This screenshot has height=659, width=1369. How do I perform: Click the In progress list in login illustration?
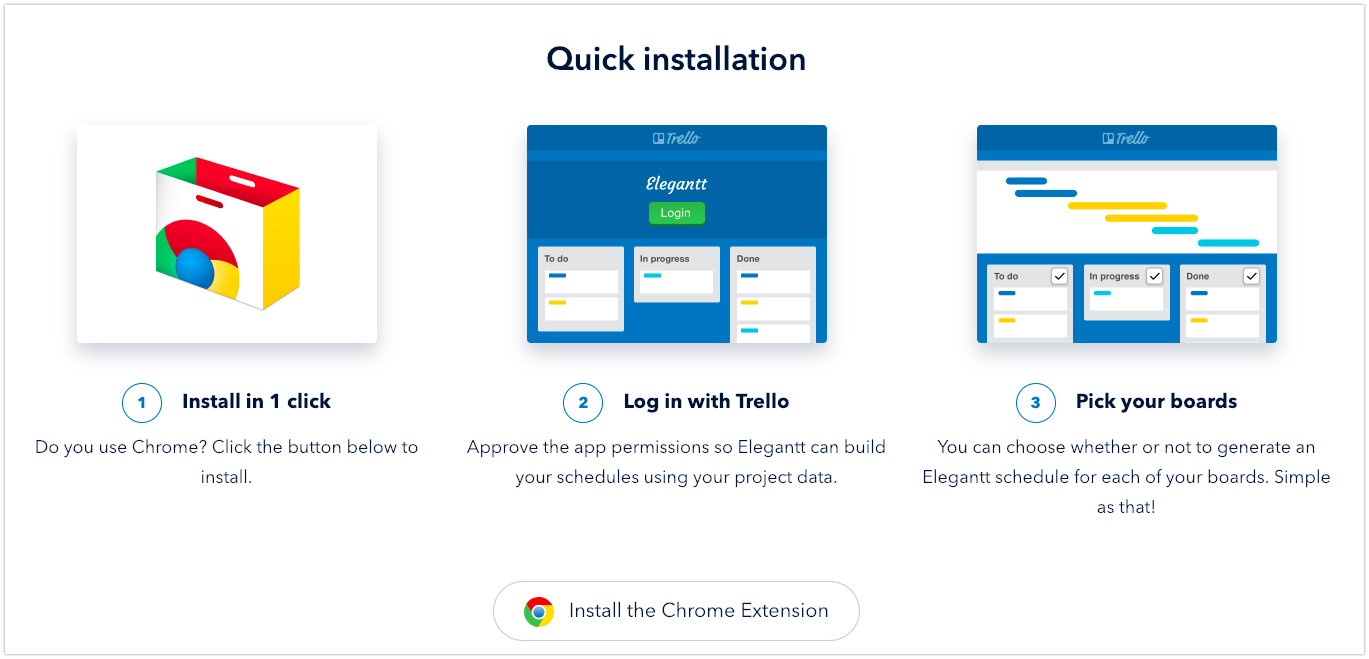click(x=677, y=274)
